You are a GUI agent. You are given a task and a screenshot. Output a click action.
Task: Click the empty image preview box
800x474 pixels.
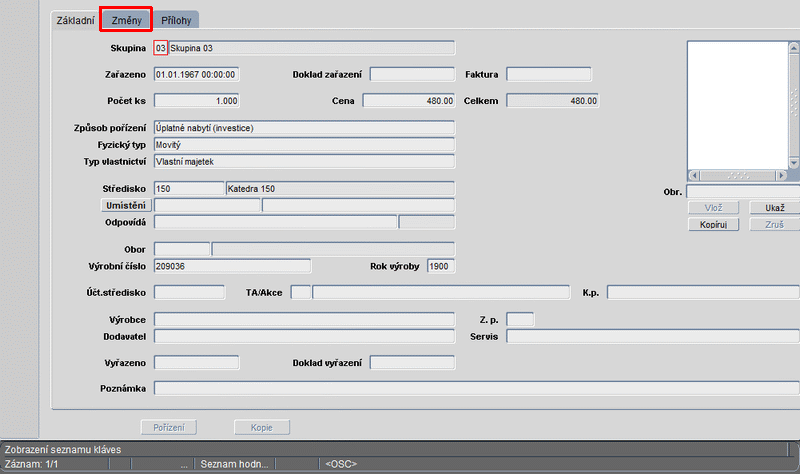738,106
